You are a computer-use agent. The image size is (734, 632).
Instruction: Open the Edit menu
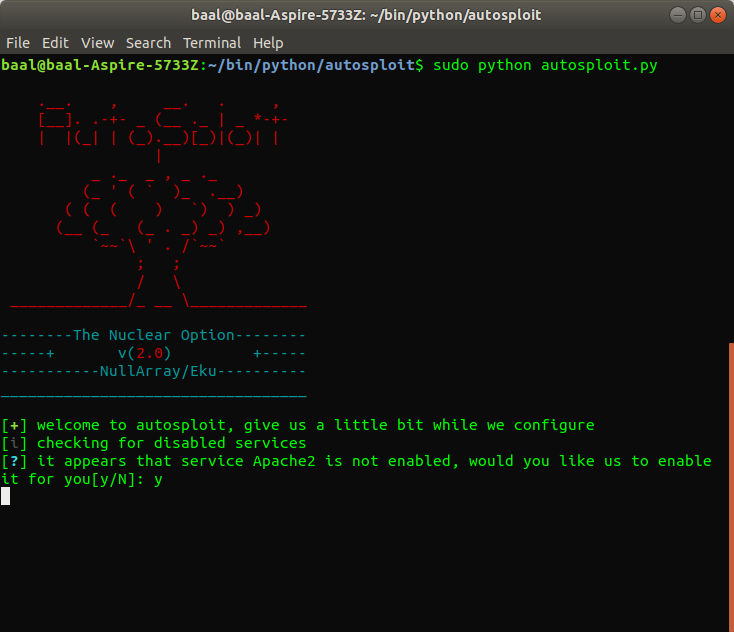coord(55,43)
